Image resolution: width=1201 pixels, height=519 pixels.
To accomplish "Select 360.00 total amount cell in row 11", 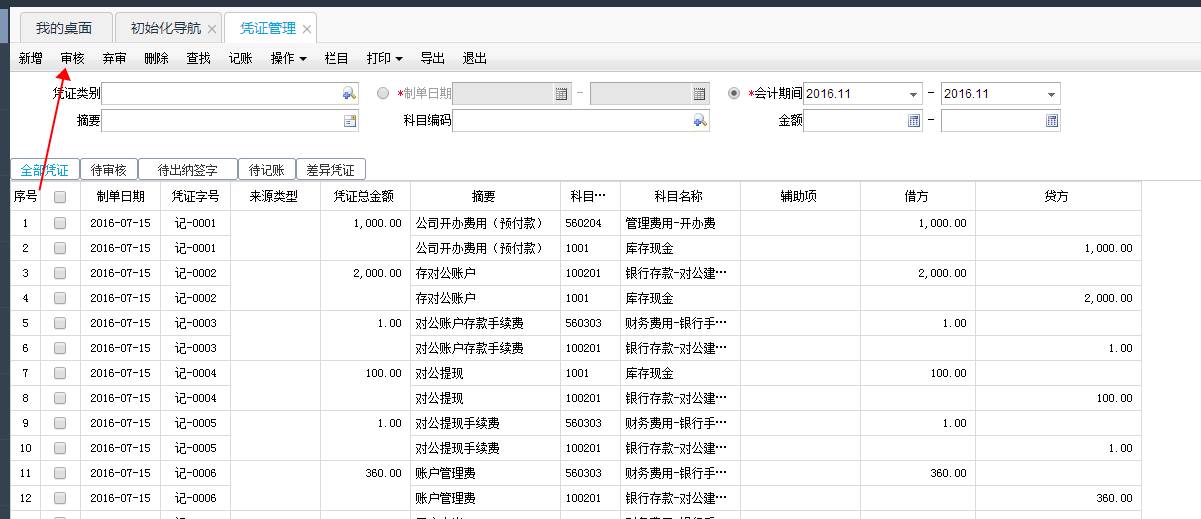I will coord(365,473).
